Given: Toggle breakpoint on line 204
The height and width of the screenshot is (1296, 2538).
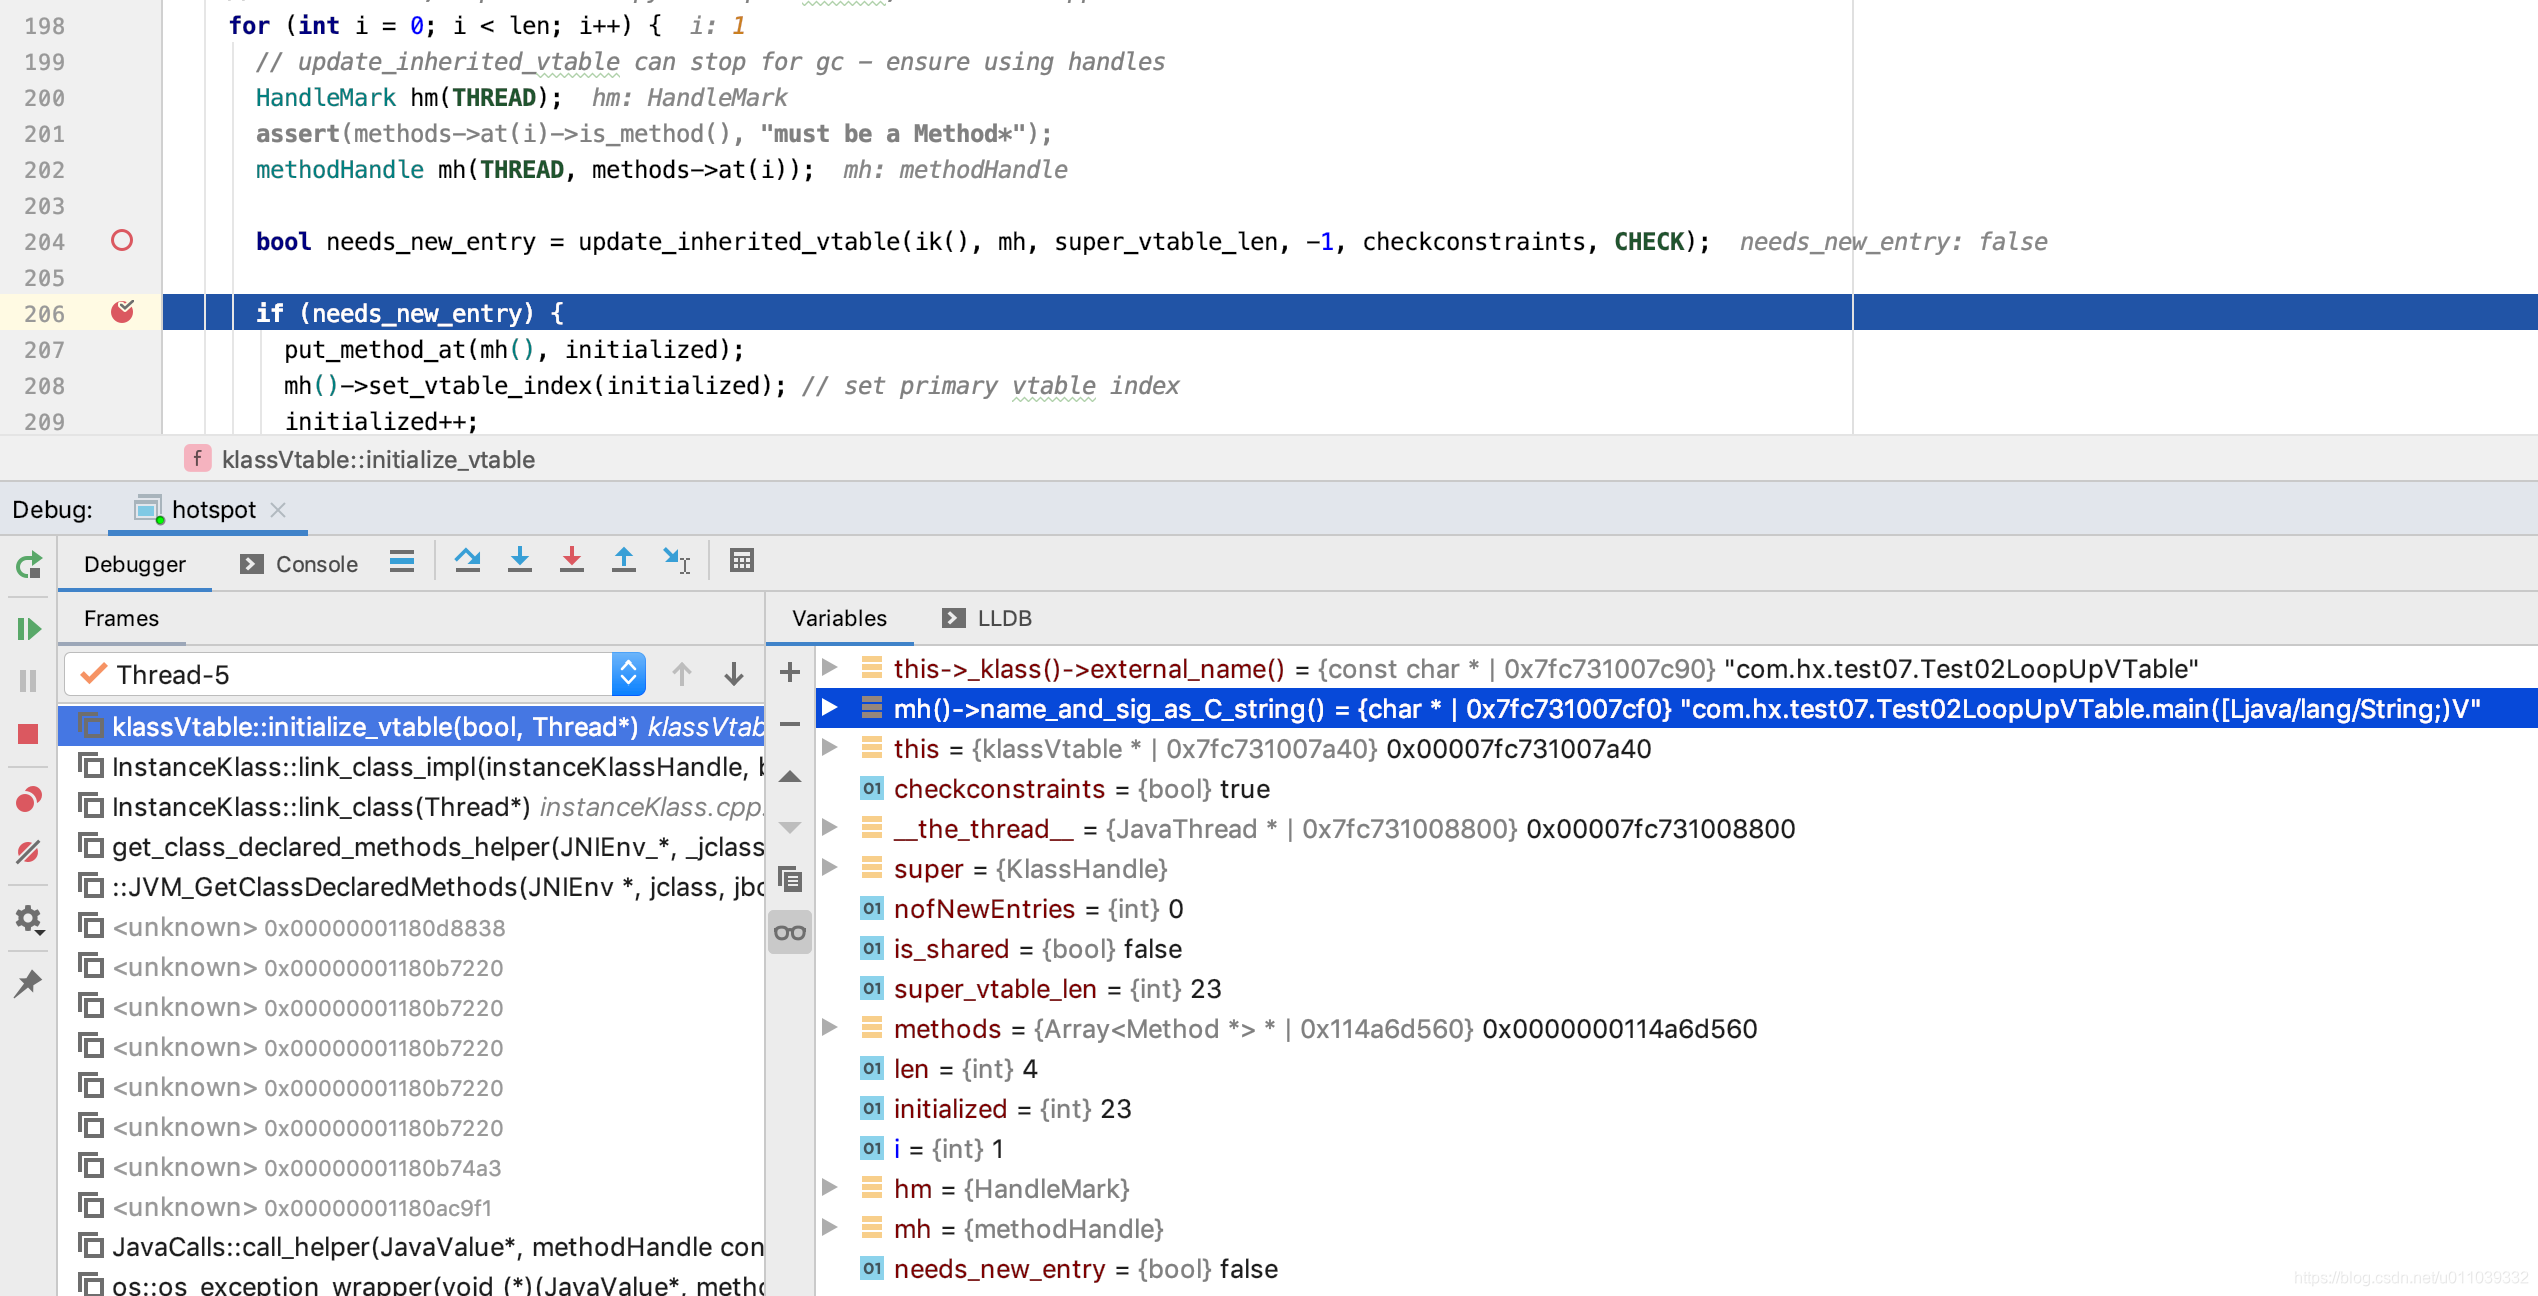Looking at the screenshot, I should coord(122,241).
